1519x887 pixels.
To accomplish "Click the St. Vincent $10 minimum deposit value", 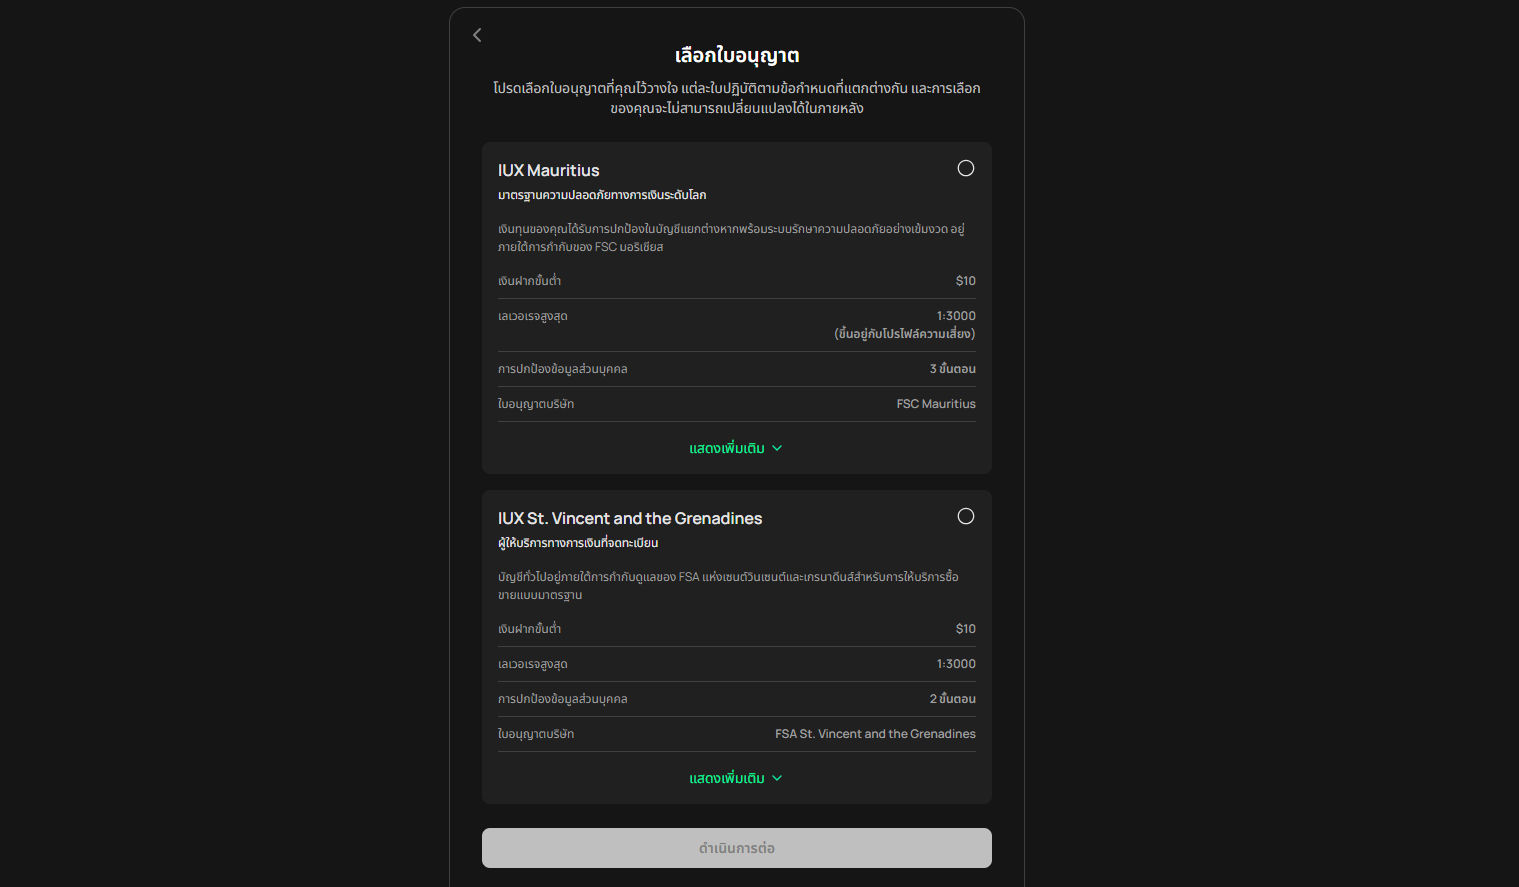I will [965, 629].
